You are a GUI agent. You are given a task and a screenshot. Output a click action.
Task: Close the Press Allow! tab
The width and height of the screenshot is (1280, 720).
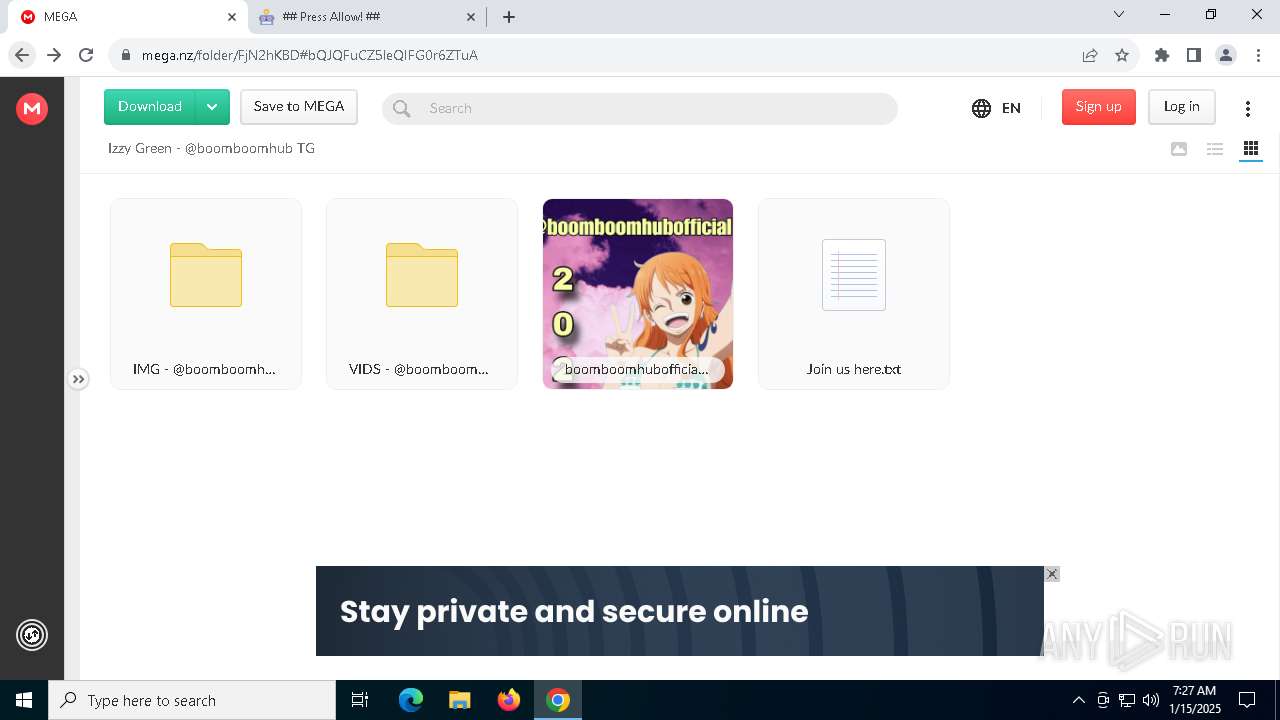[x=471, y=17]
